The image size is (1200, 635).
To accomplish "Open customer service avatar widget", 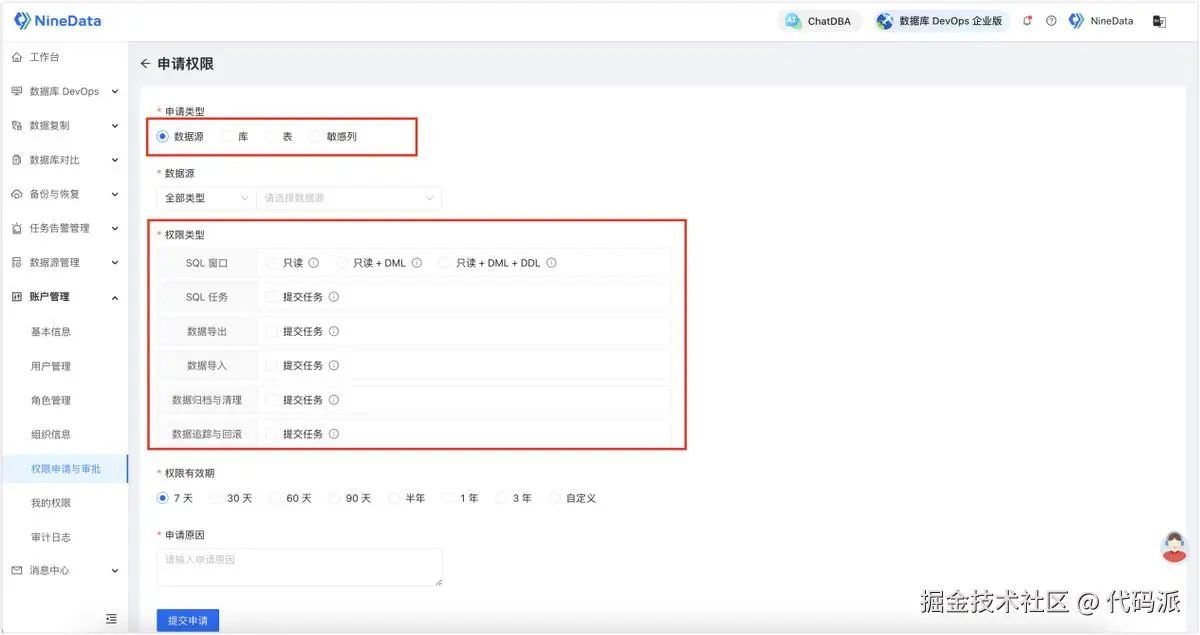I will (1173, 547).
